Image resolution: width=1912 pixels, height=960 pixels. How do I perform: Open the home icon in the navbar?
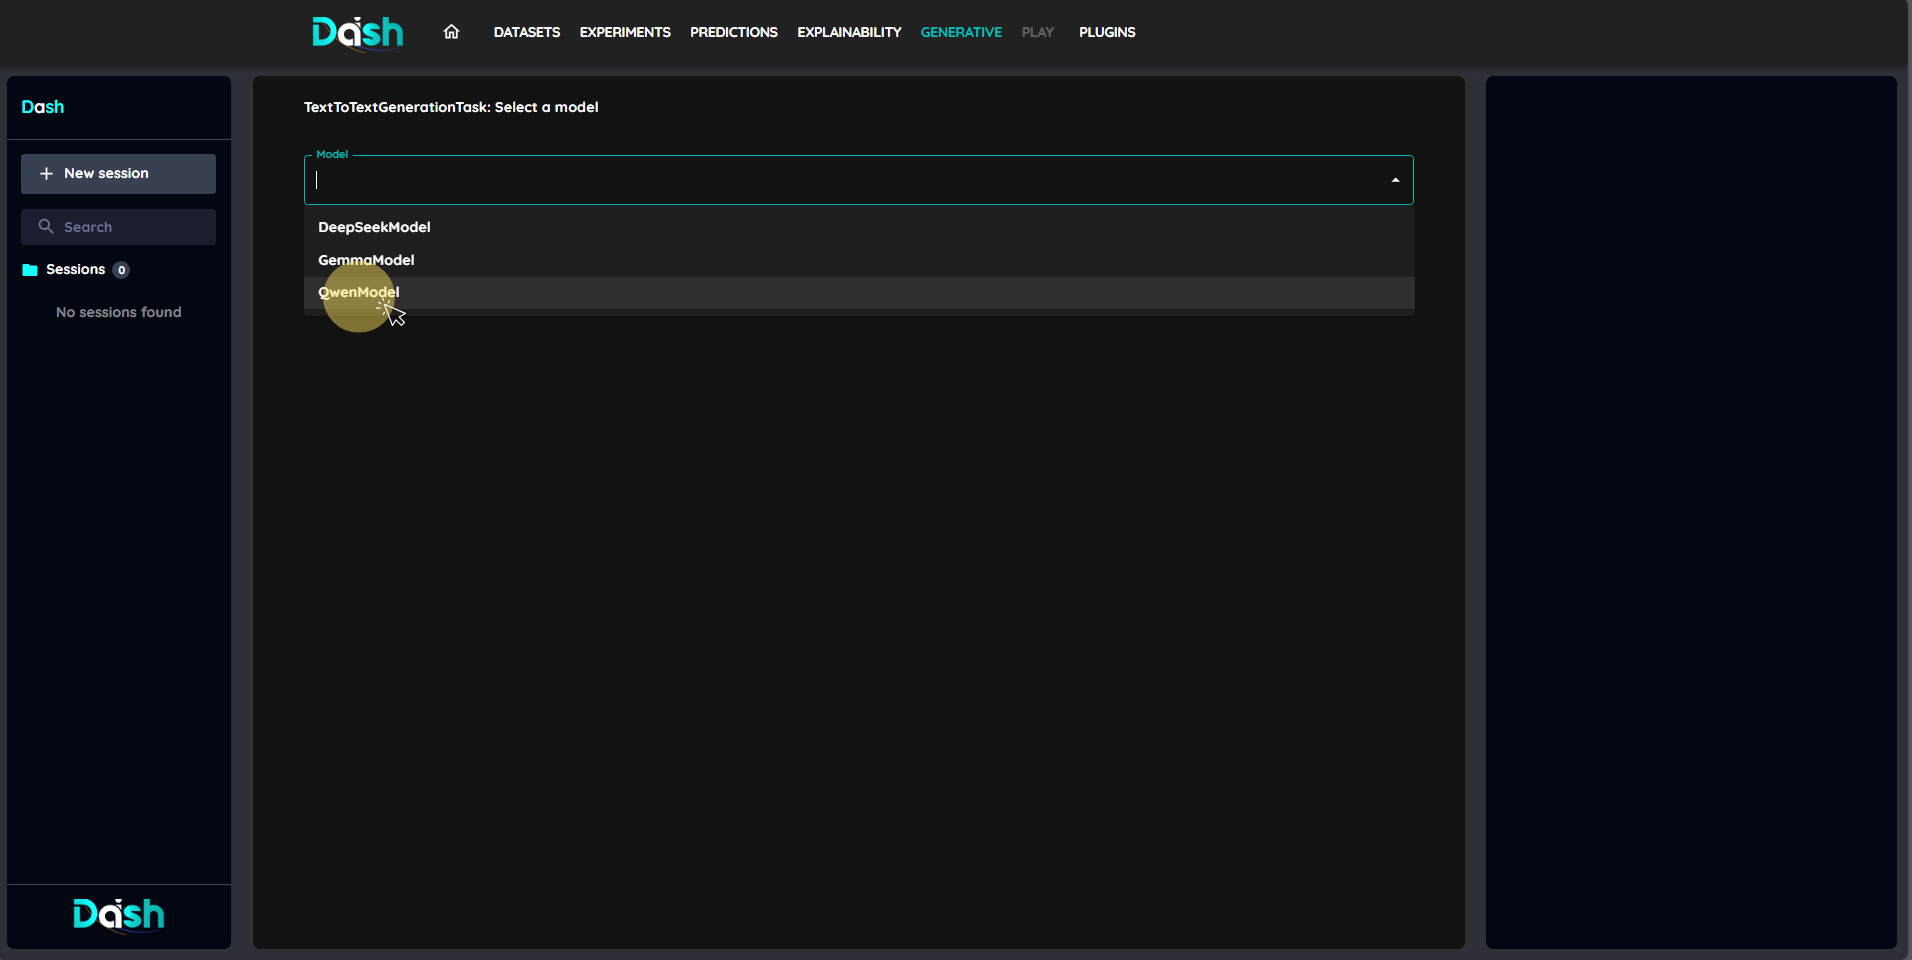451,32
